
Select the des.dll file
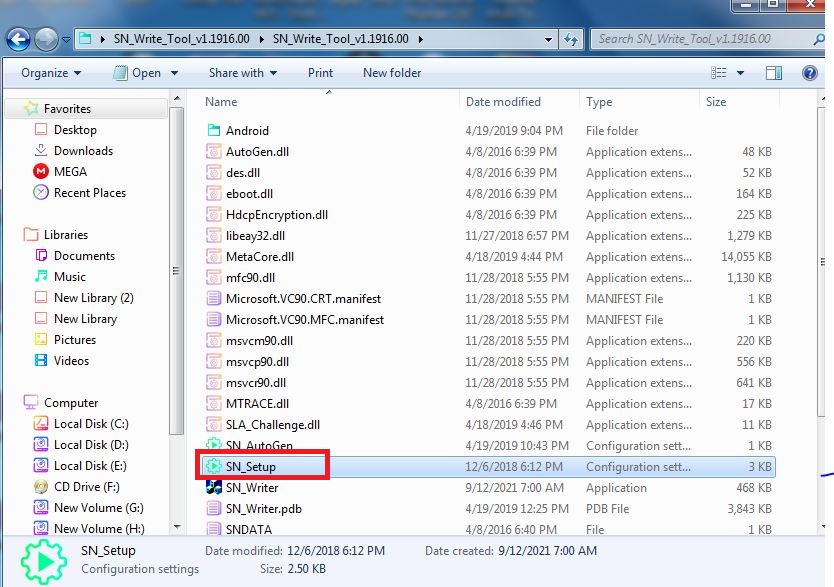pyautogui.click(x=243, y=173)
